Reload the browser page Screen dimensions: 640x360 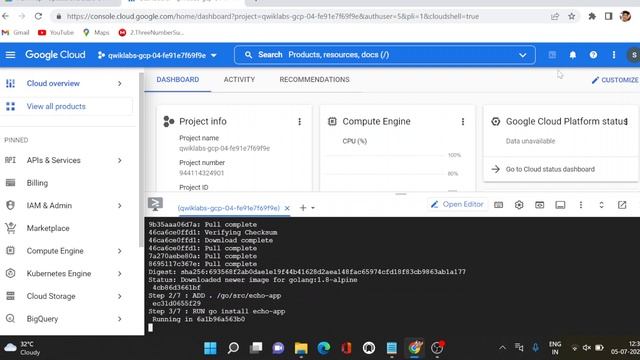point(38,16)
